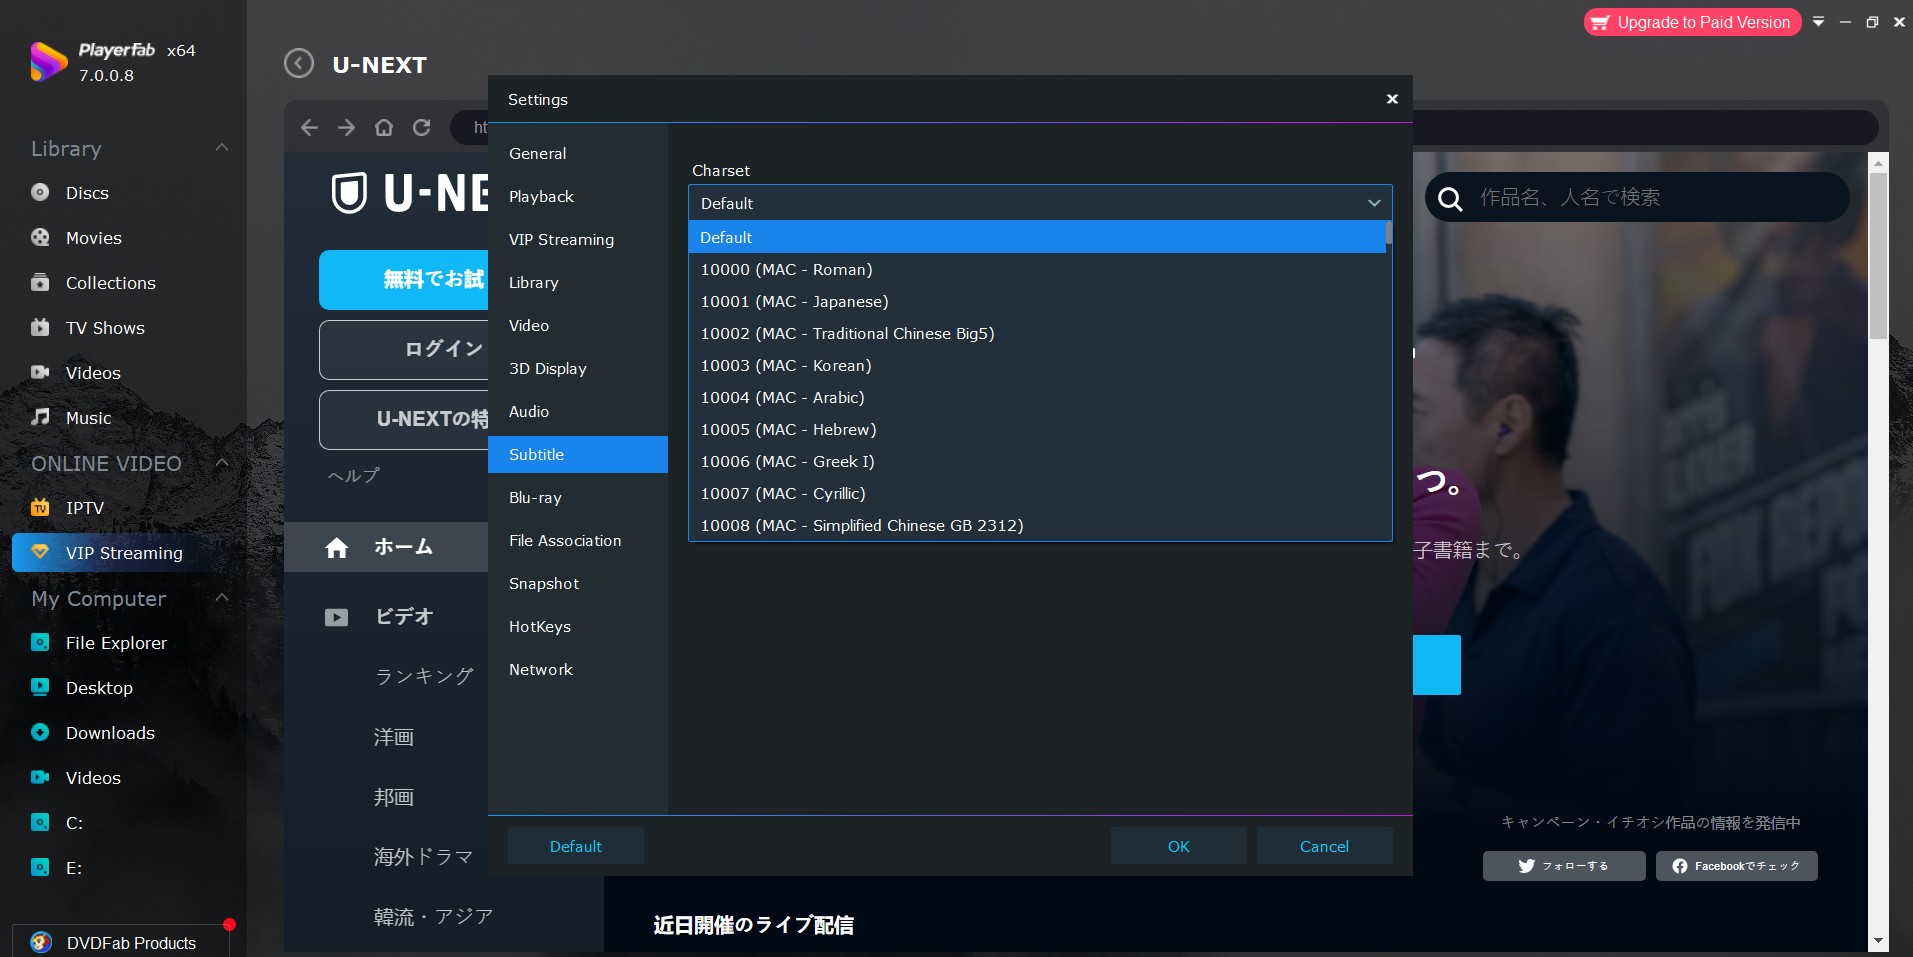1913x957 pixels.
Task: Open Playback settings tab
Action: pyautogui.click(x=578, y=196)
